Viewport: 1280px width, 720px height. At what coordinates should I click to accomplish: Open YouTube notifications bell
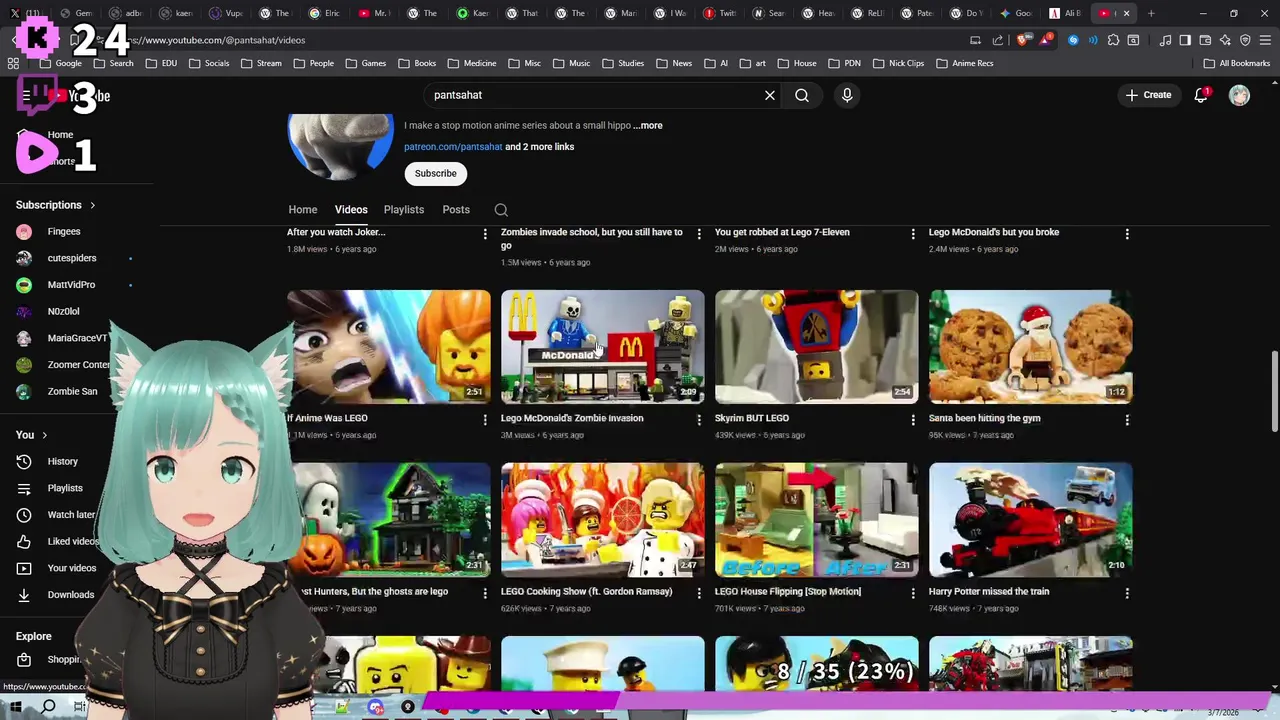[1201, 95]
